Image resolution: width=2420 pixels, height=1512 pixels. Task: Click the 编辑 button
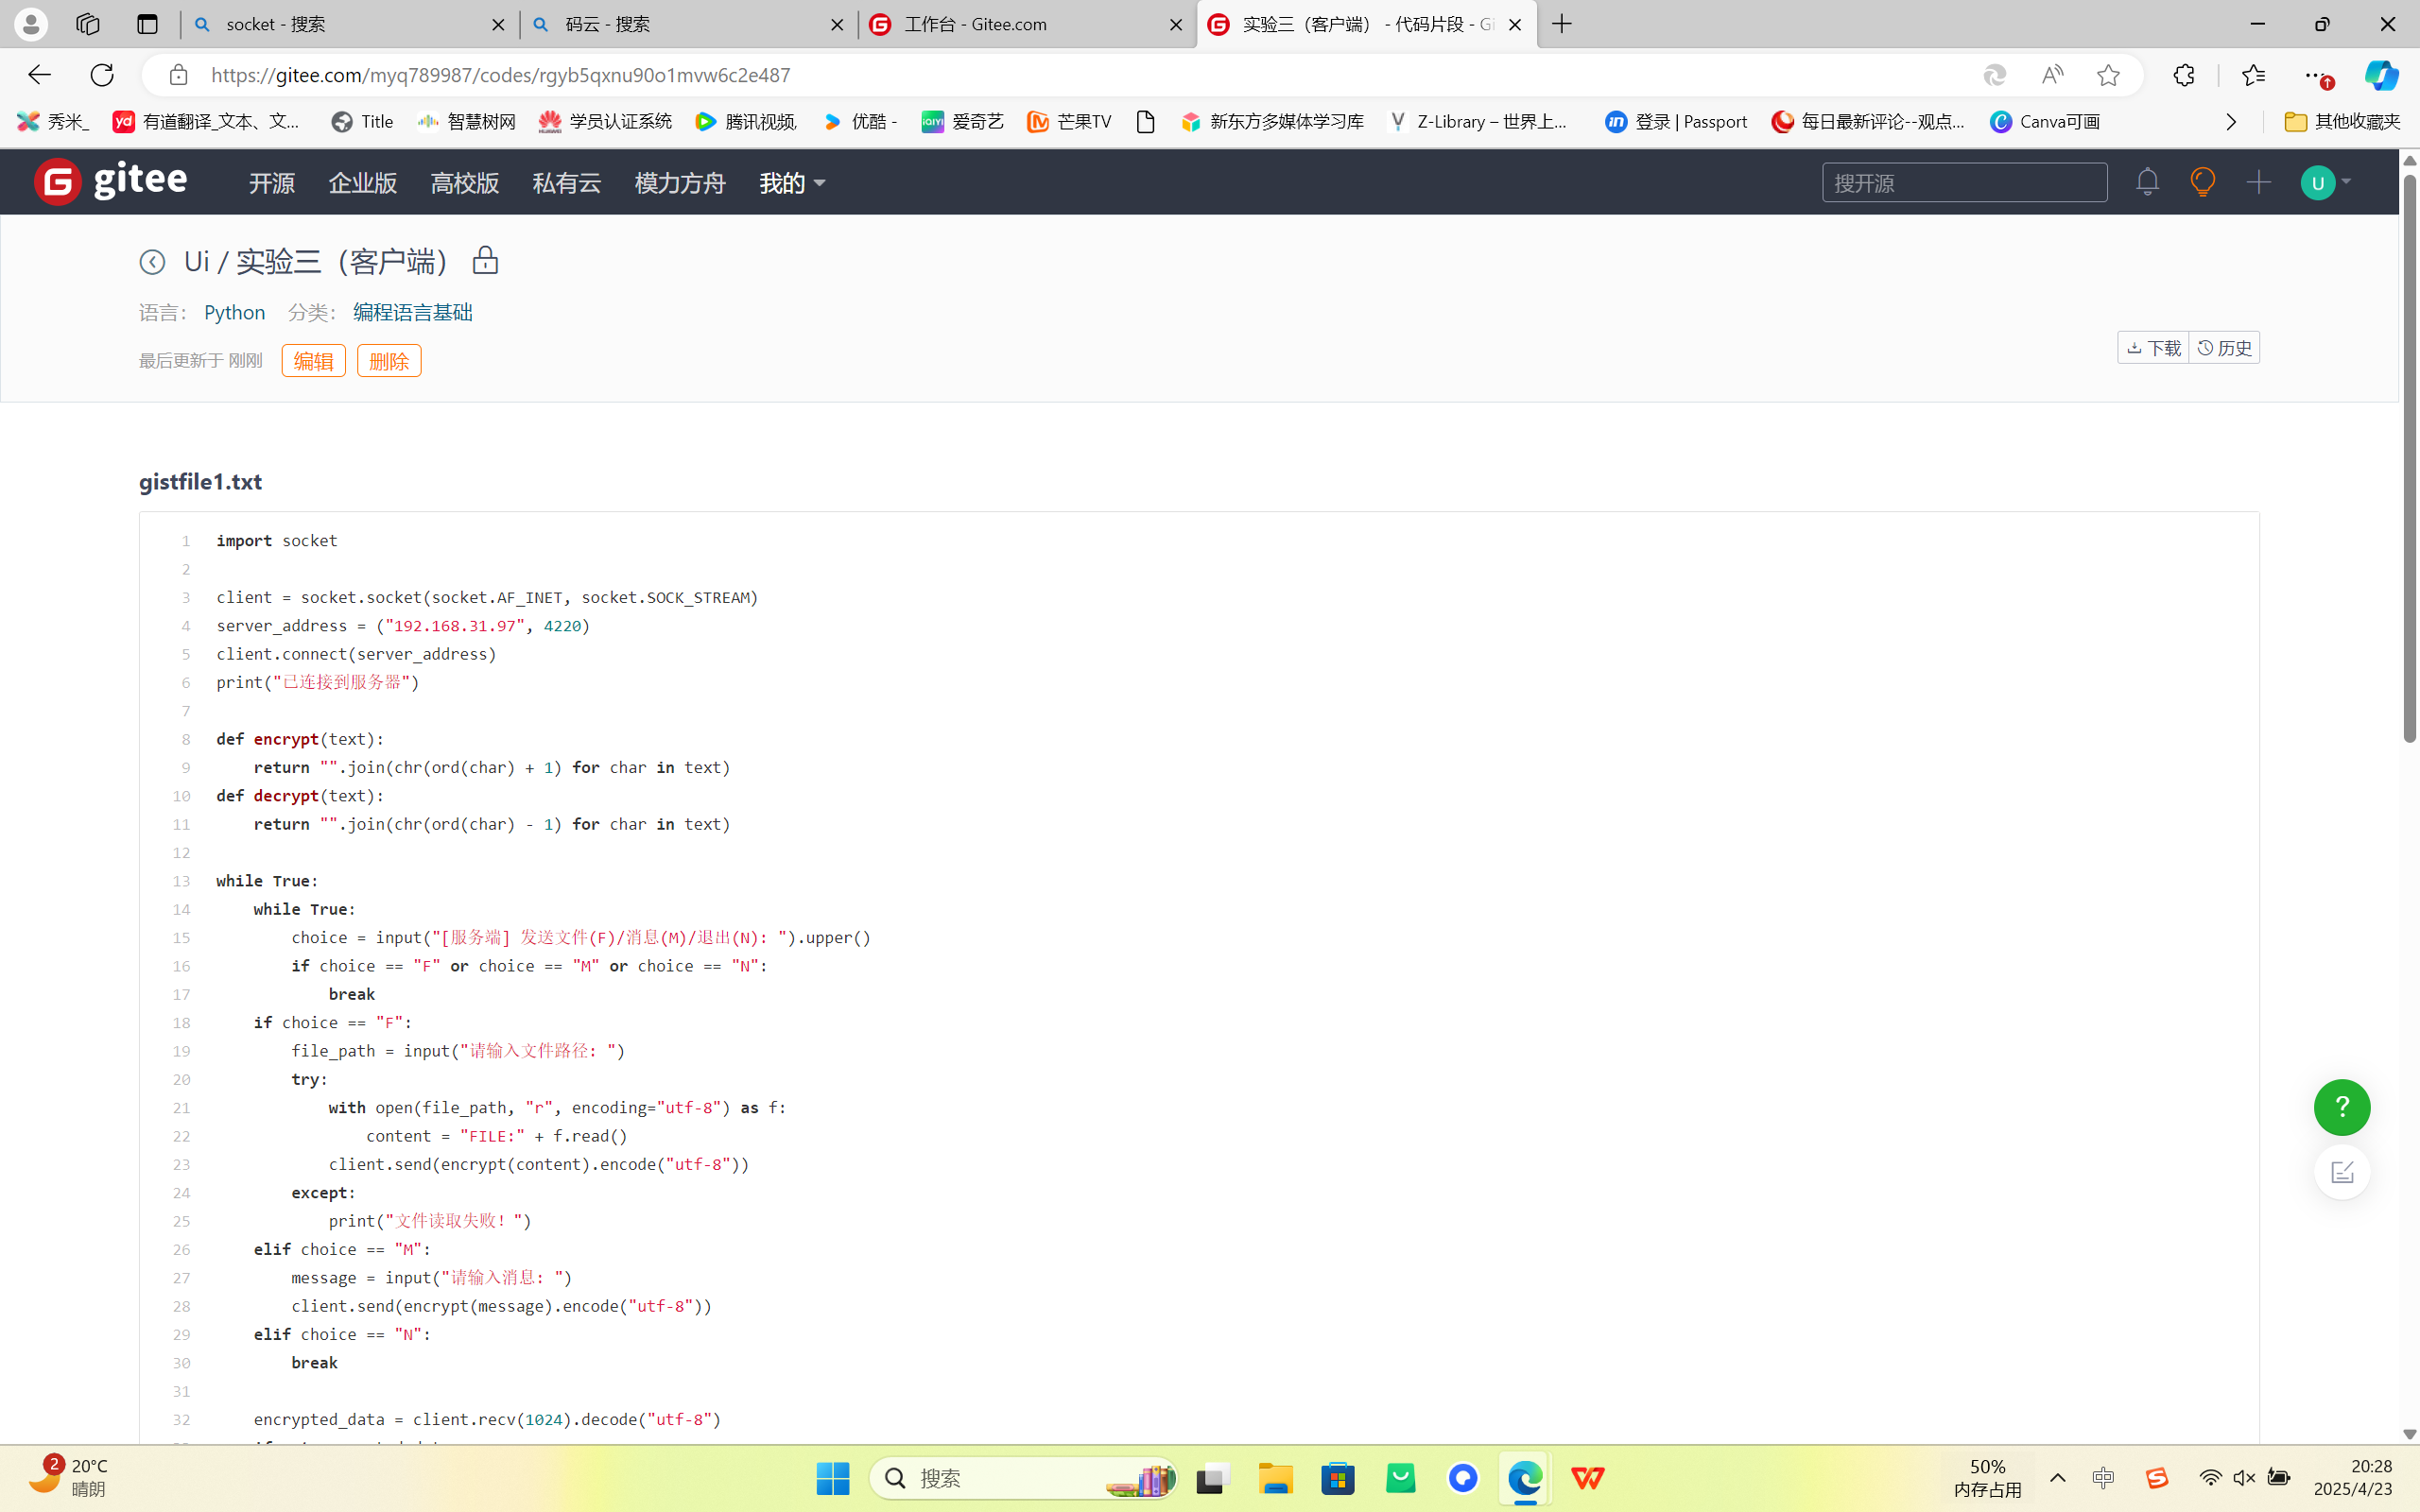(313, 361)
